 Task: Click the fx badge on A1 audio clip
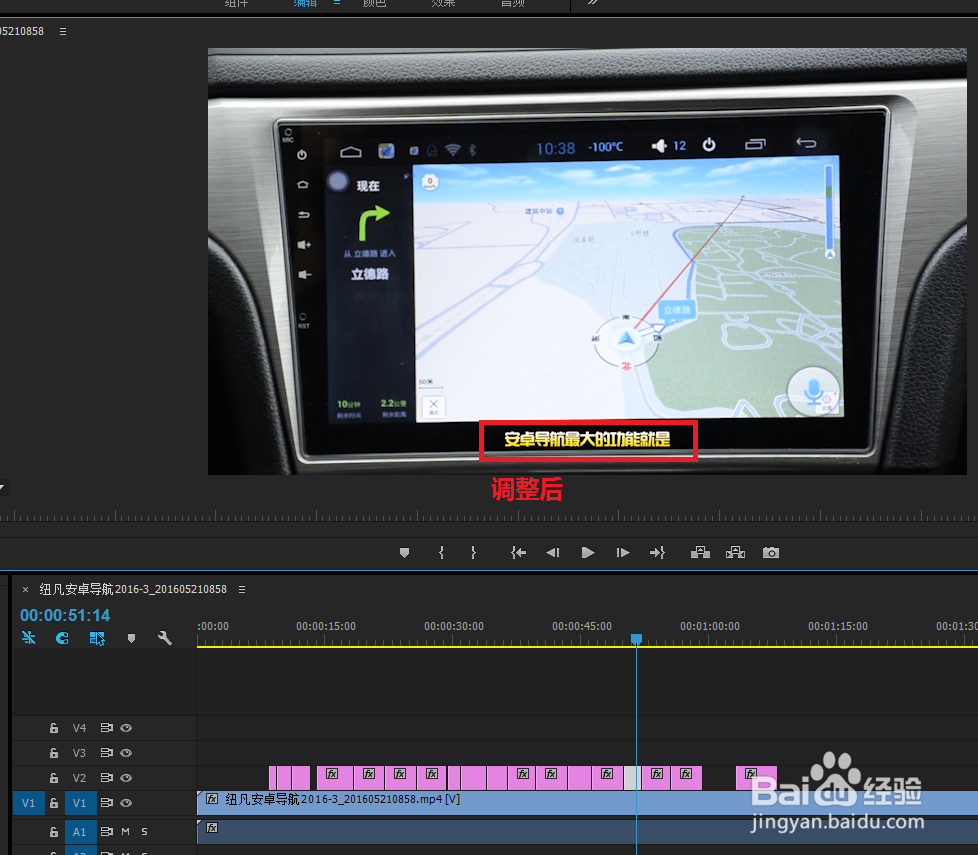point(212,828)
